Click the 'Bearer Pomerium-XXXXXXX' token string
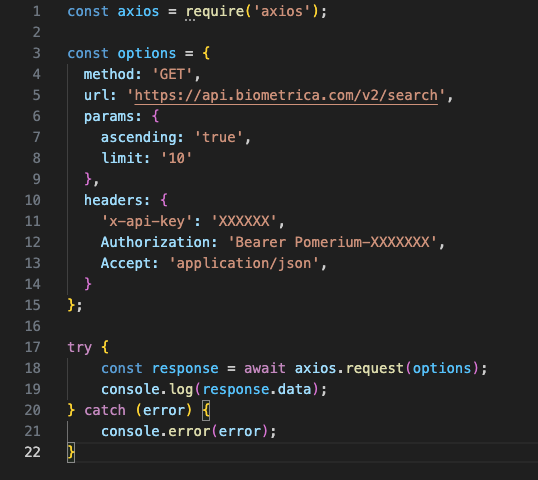Image resolution: width=538 pixels, height=480 pixels. (x=332, y=242)
